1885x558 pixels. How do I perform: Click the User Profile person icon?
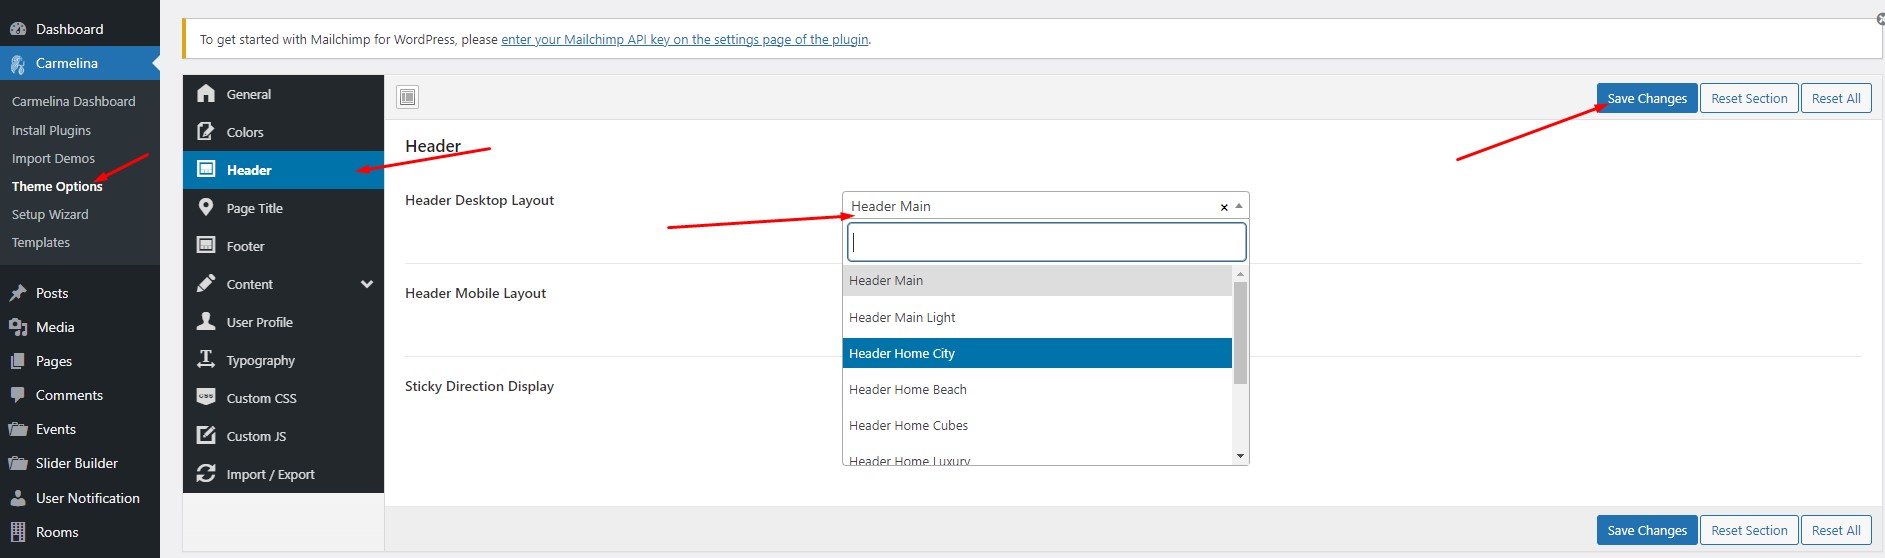(x=206, y=322)
